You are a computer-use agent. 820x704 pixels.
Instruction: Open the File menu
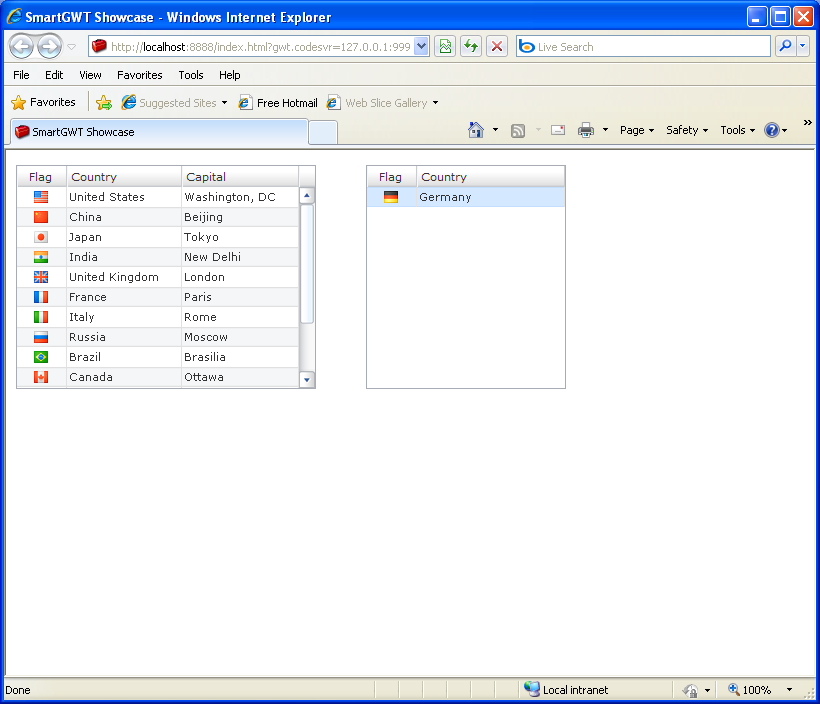click(21, 75)
